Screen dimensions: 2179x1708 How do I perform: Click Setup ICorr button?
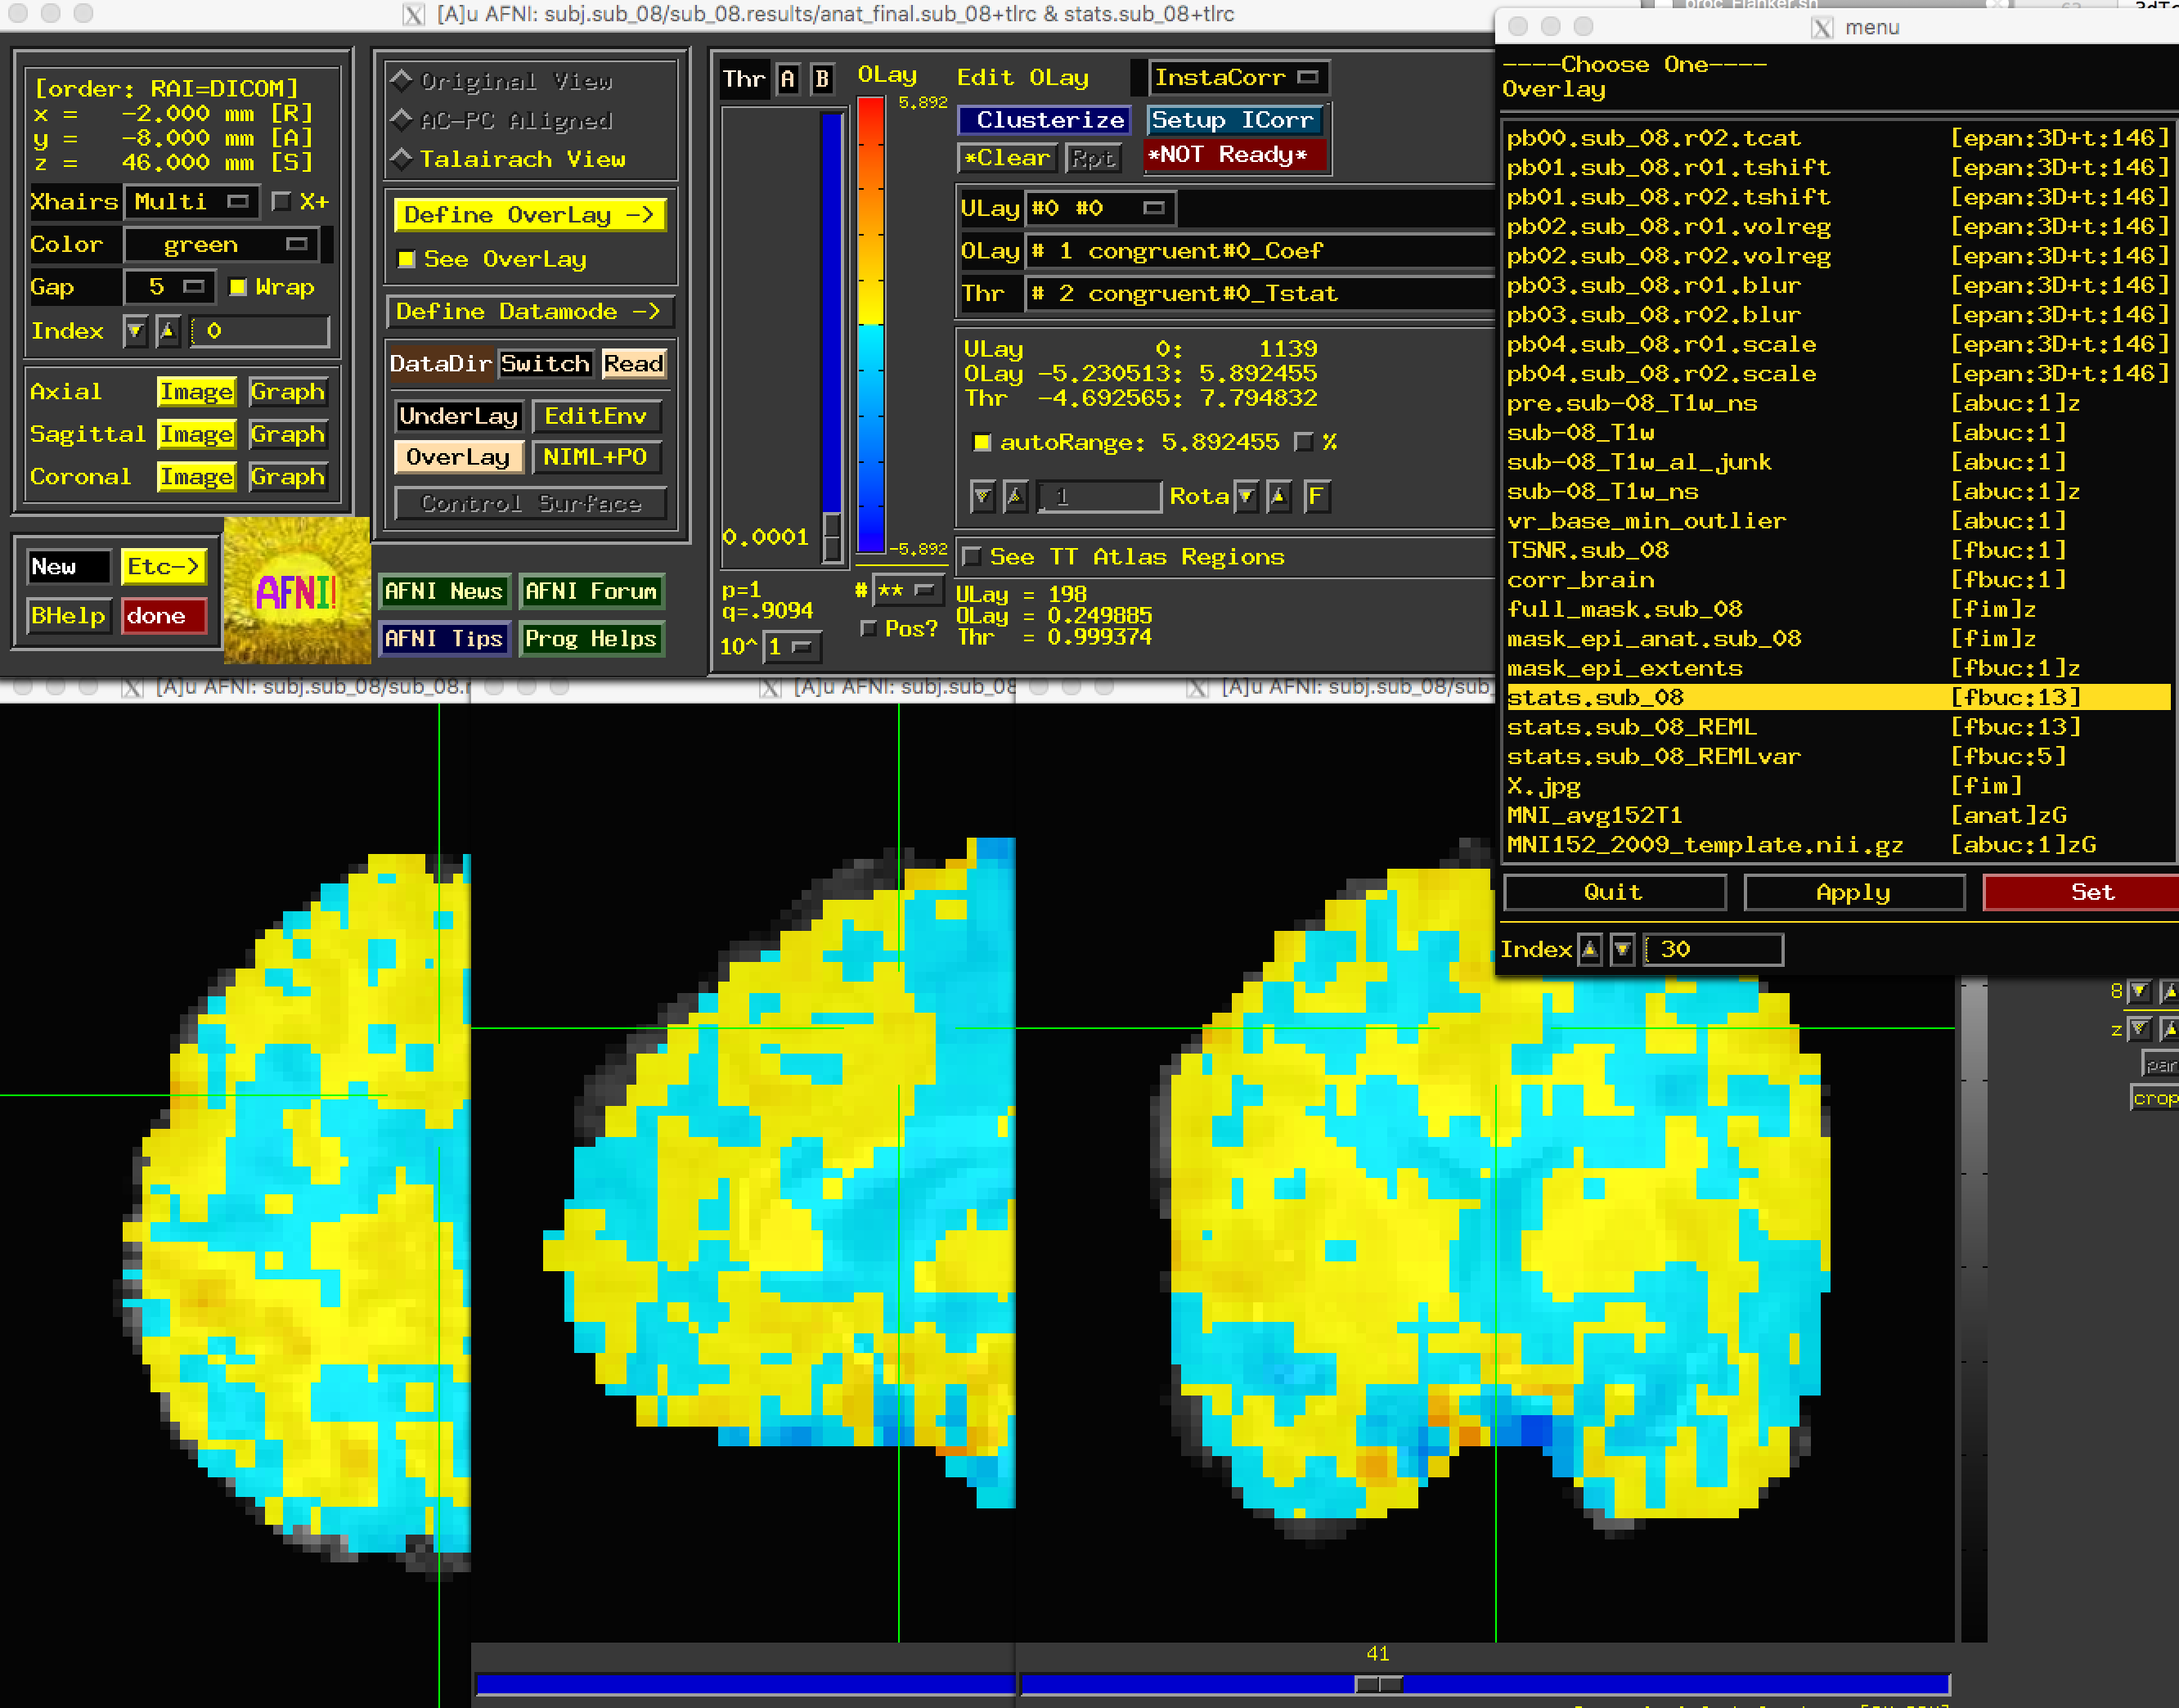click(x=1234, y=120)
